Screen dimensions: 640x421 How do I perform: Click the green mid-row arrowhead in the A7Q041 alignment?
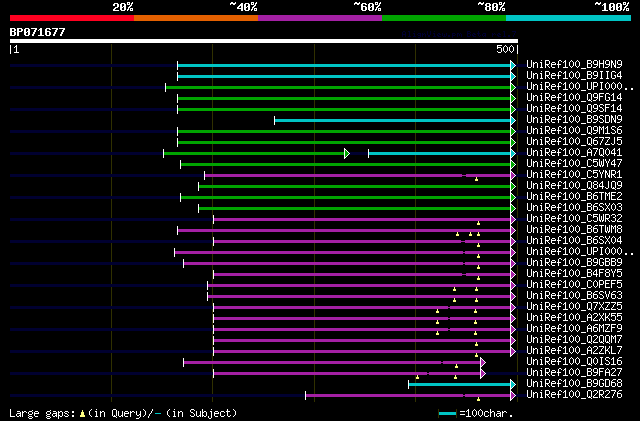347,154
